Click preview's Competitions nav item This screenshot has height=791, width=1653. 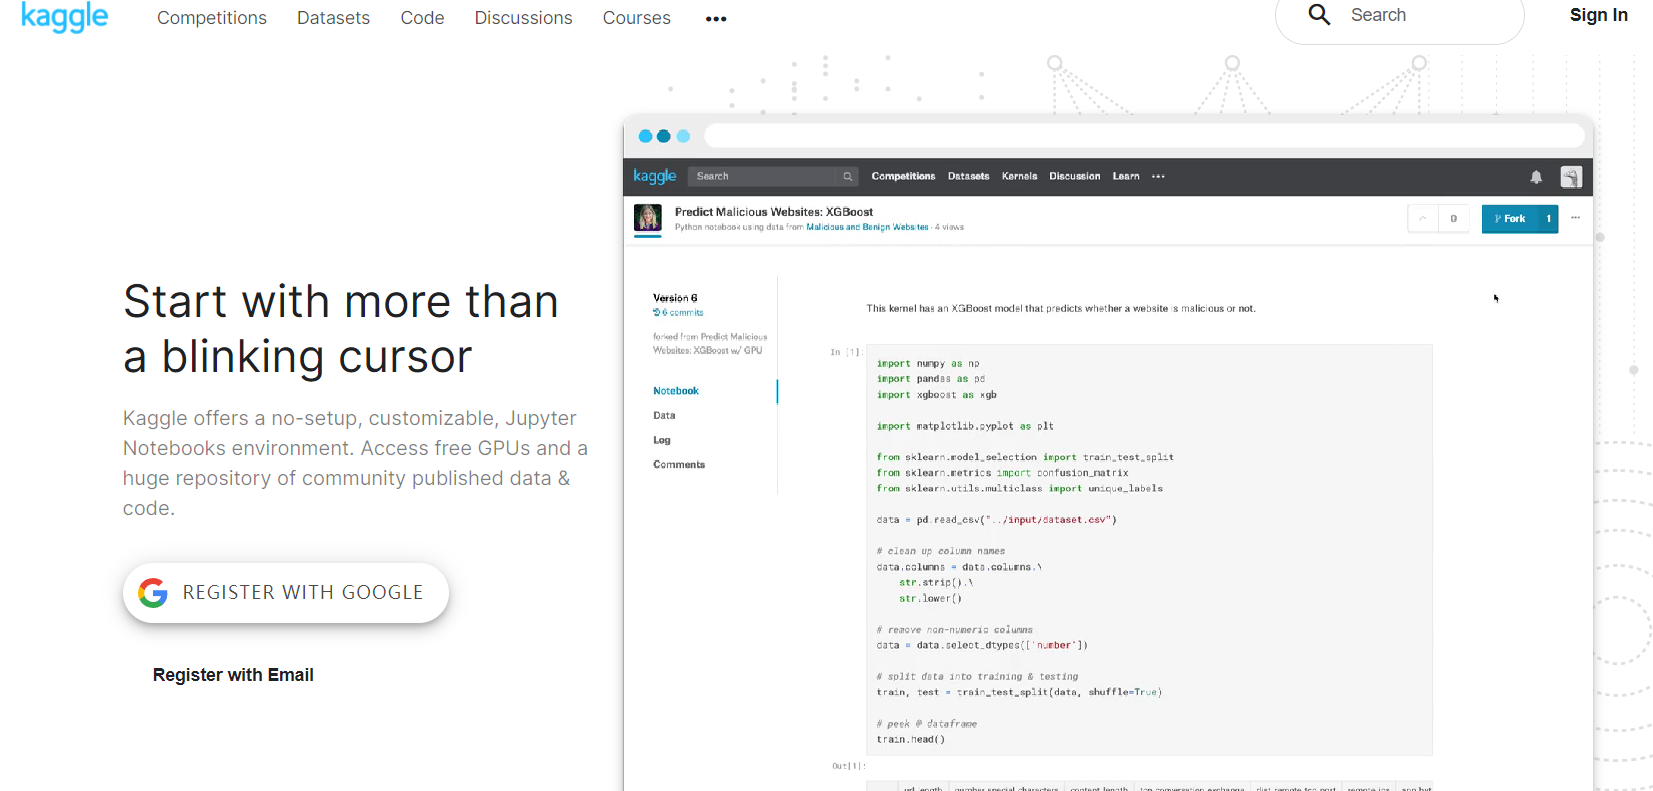coord(903,176)
